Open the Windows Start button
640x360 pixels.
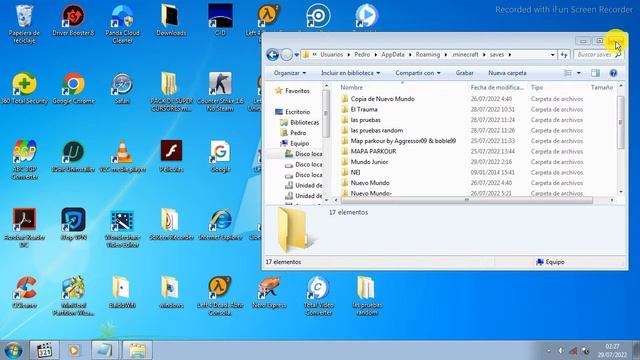point(13,351)
